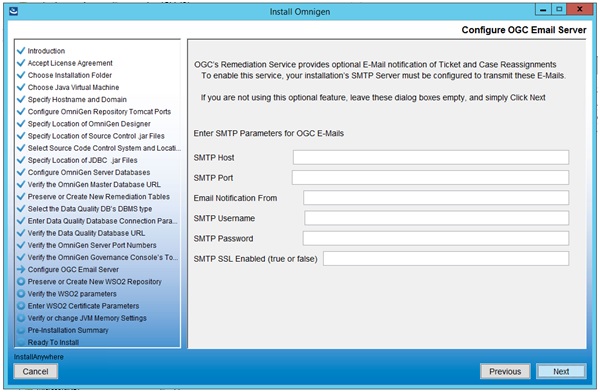Click the Previous button
This screenshot has height=392, width=600.
coord(505,371)
